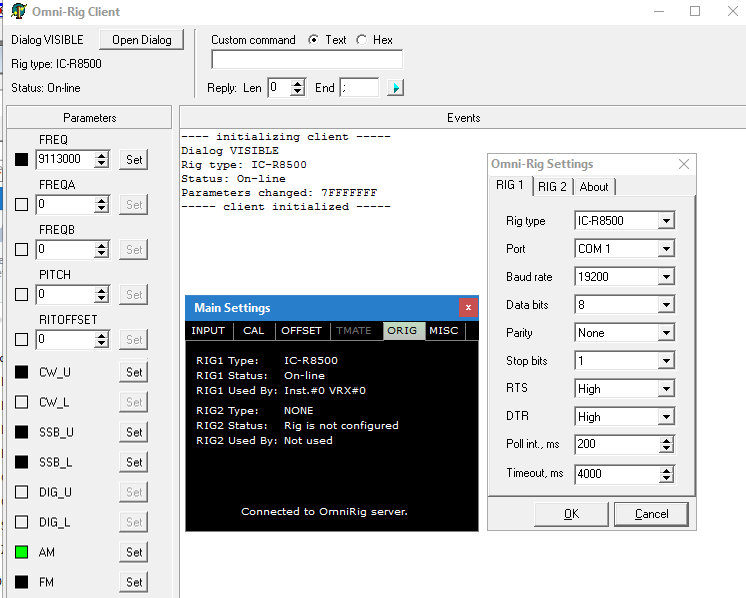Toggle the RITOFFSET indicator checkbox

click(x=21, y=339)
